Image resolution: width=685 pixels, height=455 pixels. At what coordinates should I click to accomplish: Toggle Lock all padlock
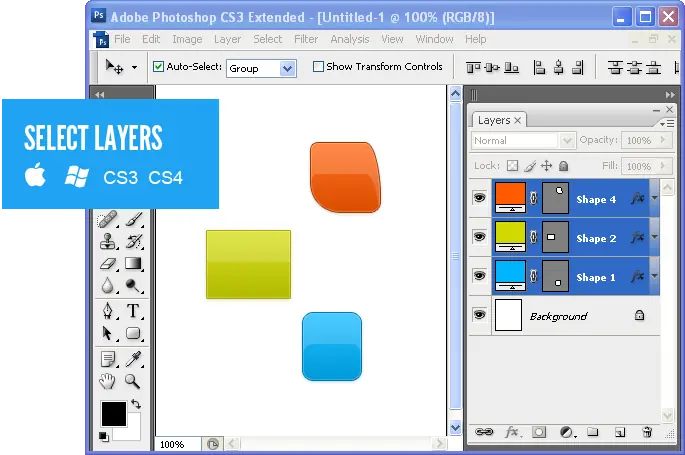click(x=564, y=166)
